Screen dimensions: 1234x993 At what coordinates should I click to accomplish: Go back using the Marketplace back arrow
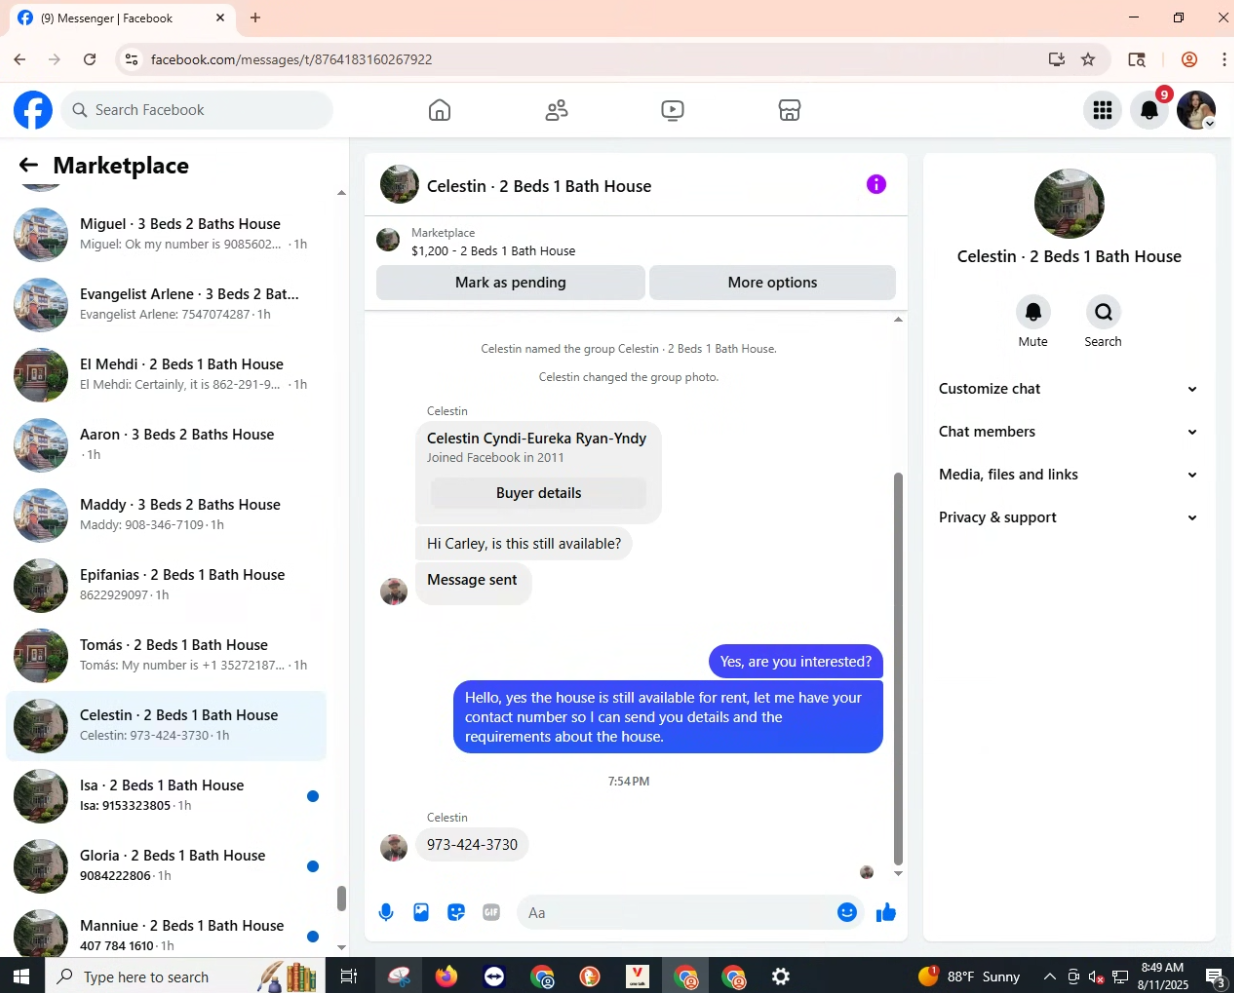pos(28,165)
